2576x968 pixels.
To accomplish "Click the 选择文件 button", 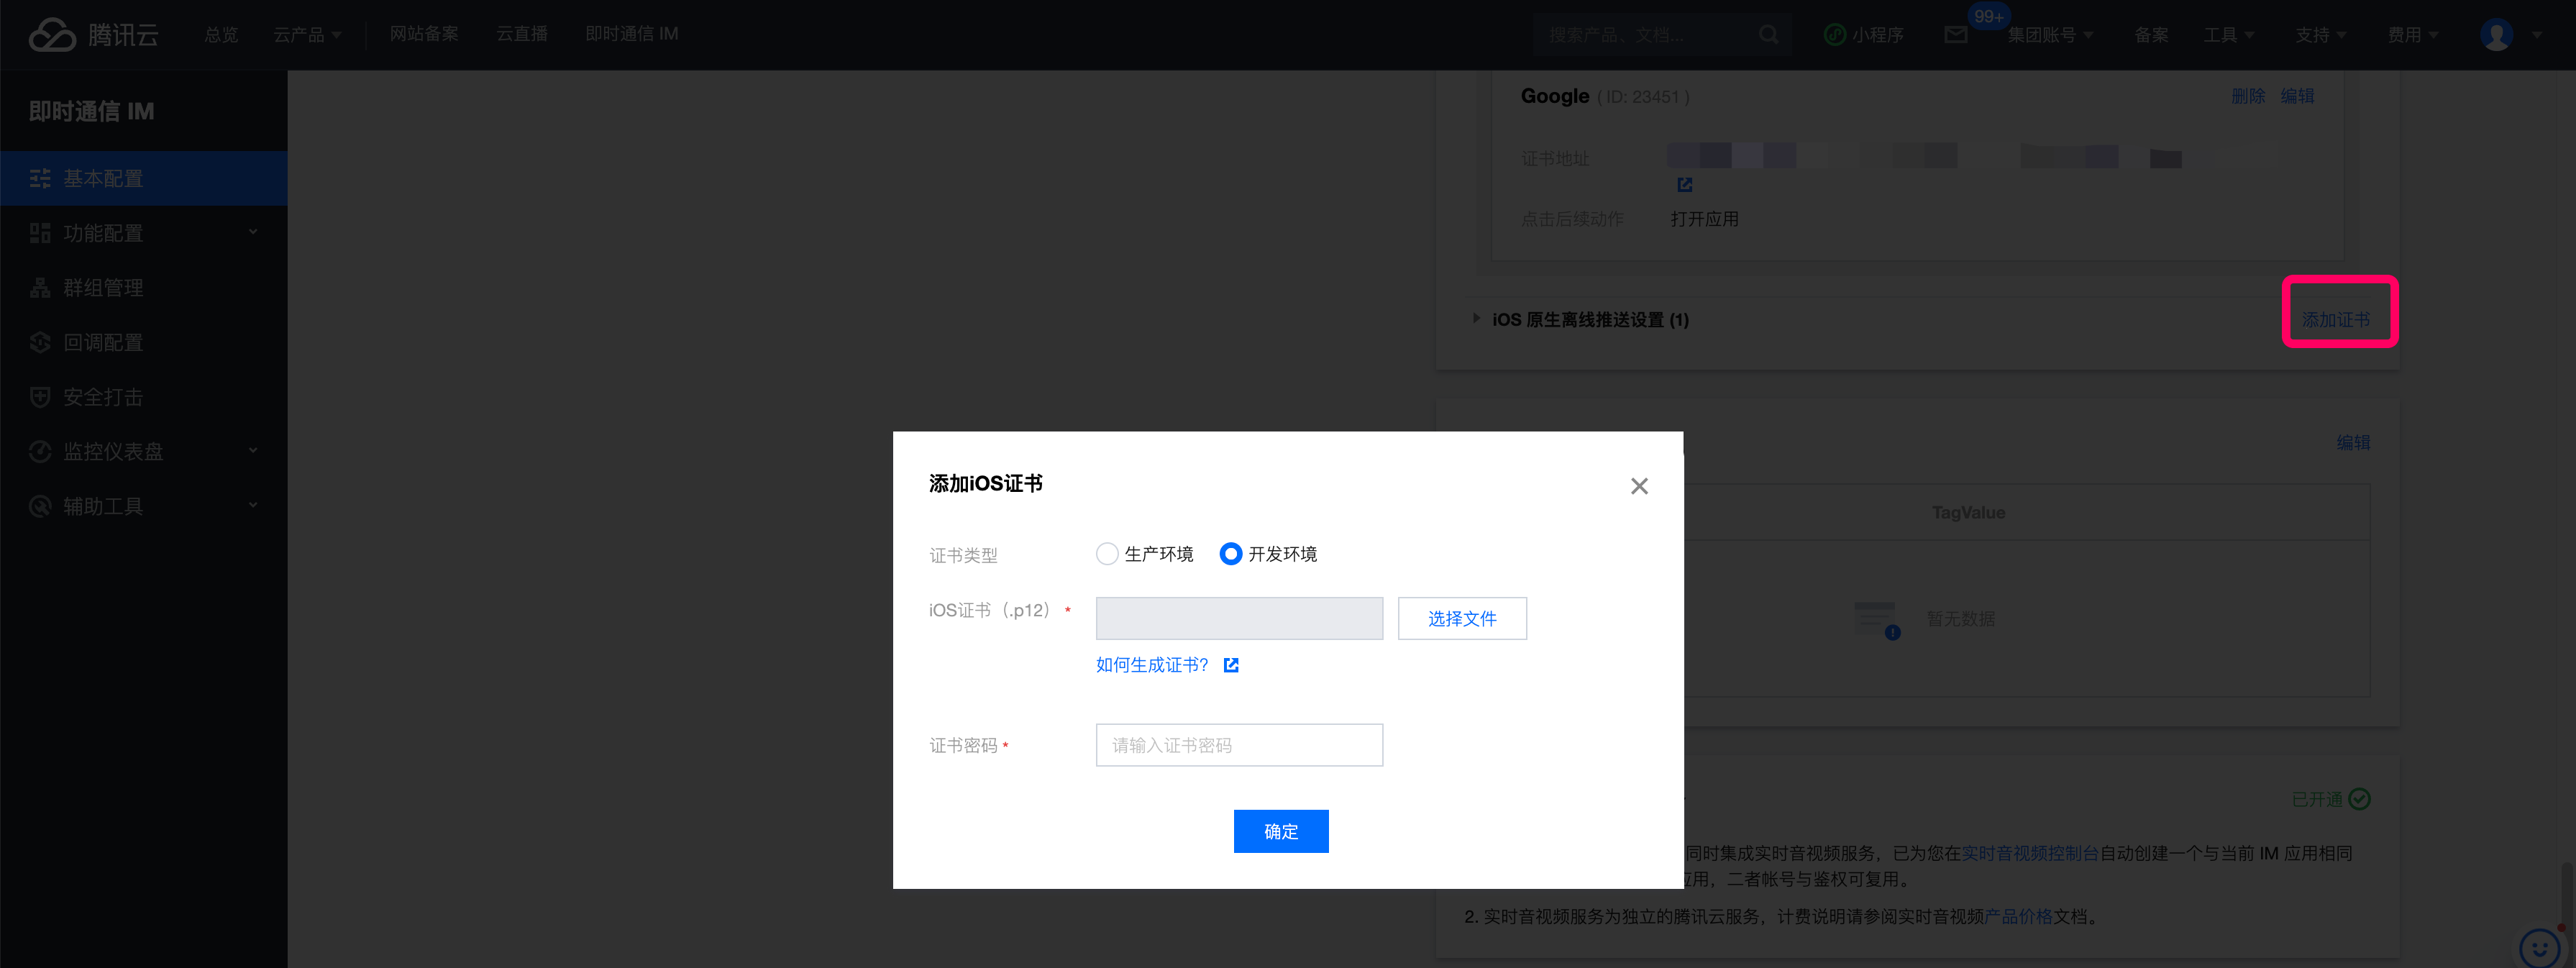I will pyautogui.click(x=1462, y=619).
